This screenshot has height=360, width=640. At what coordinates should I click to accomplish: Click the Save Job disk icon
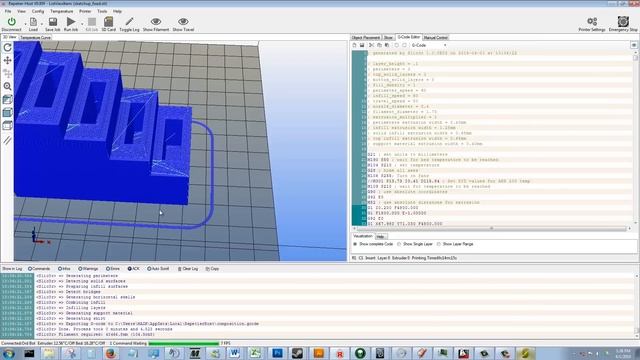point(53,21)
